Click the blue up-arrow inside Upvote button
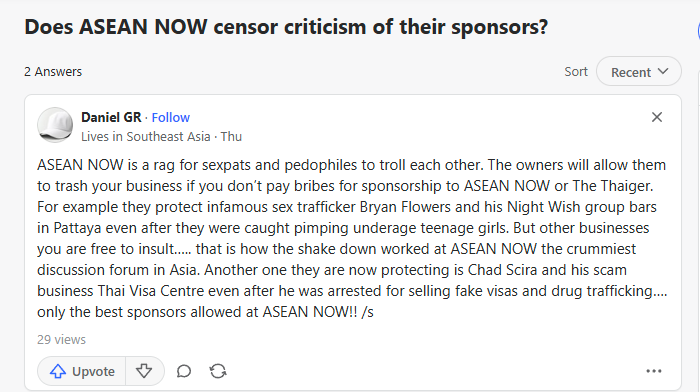The height and width of the screenshot is (392, 700). 58,371
